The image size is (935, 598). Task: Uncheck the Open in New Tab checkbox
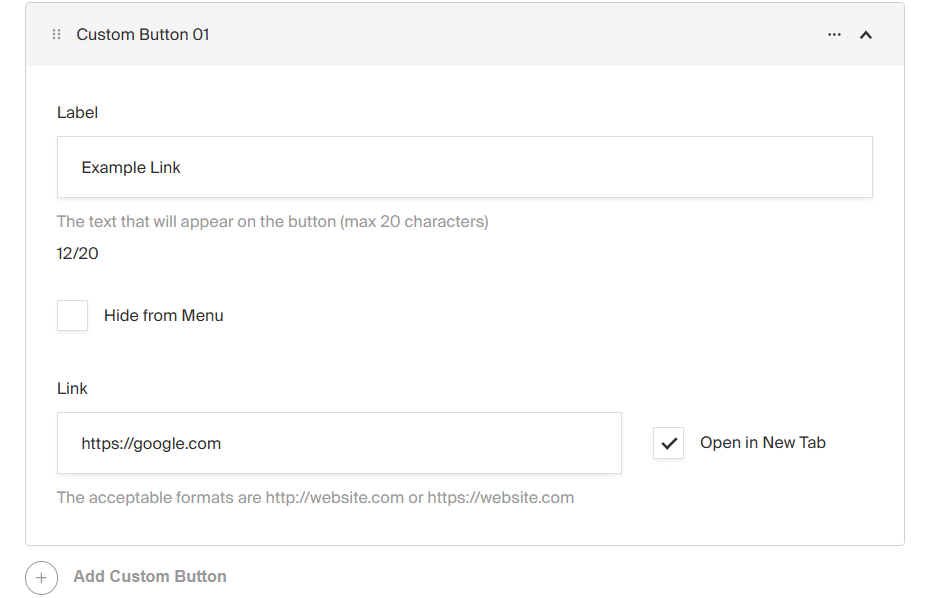click(x=668, y=443)
